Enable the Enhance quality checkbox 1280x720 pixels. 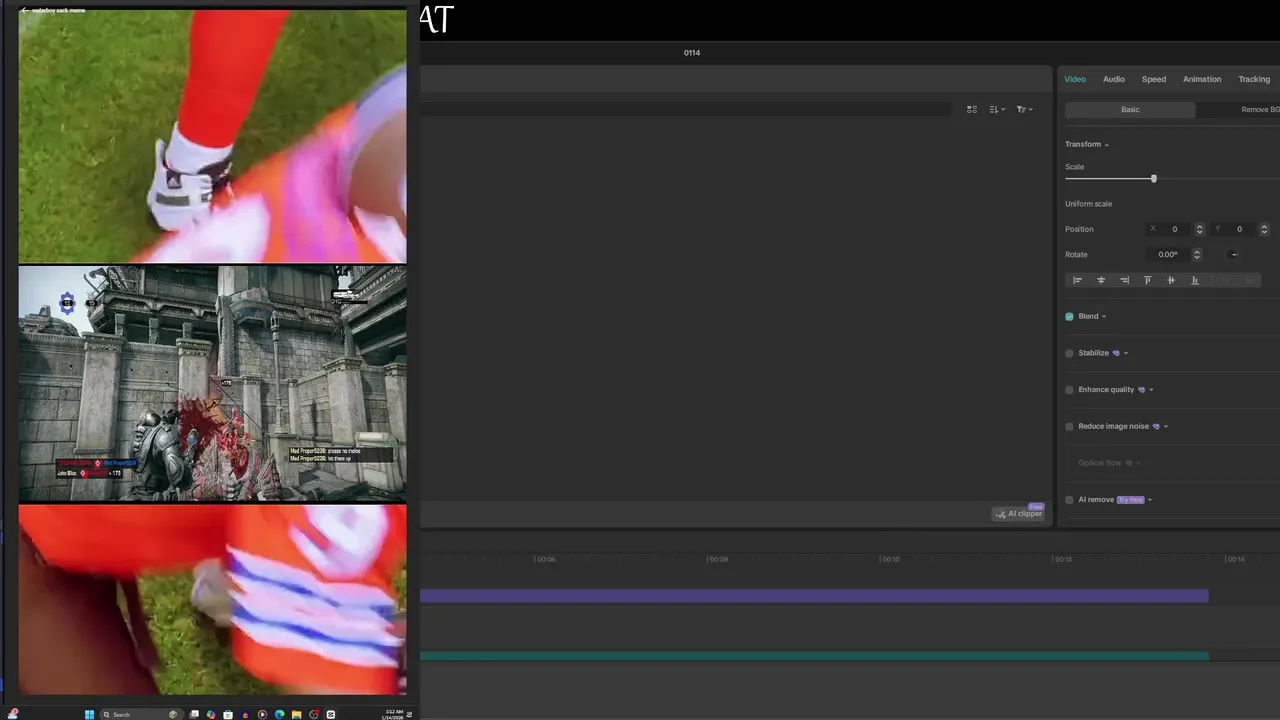(x=1069, y=390)
